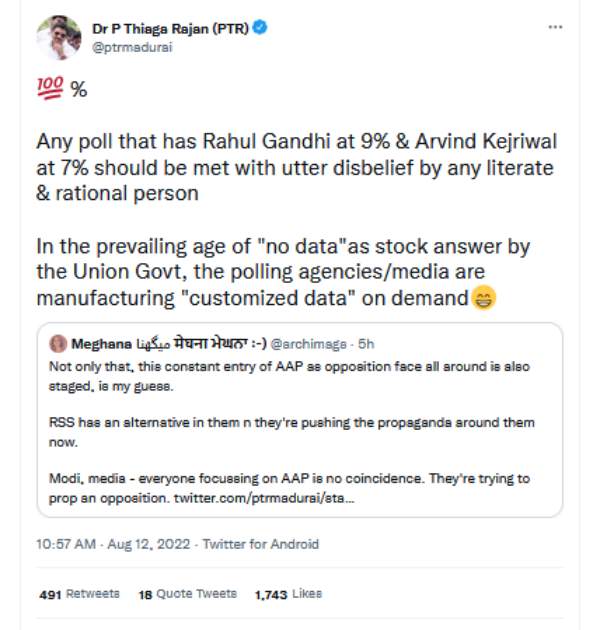Click the 10:57 AM · Aug 12, 2022 timestamp
Screen dimensions: 600x630
(x=112, y=545)
